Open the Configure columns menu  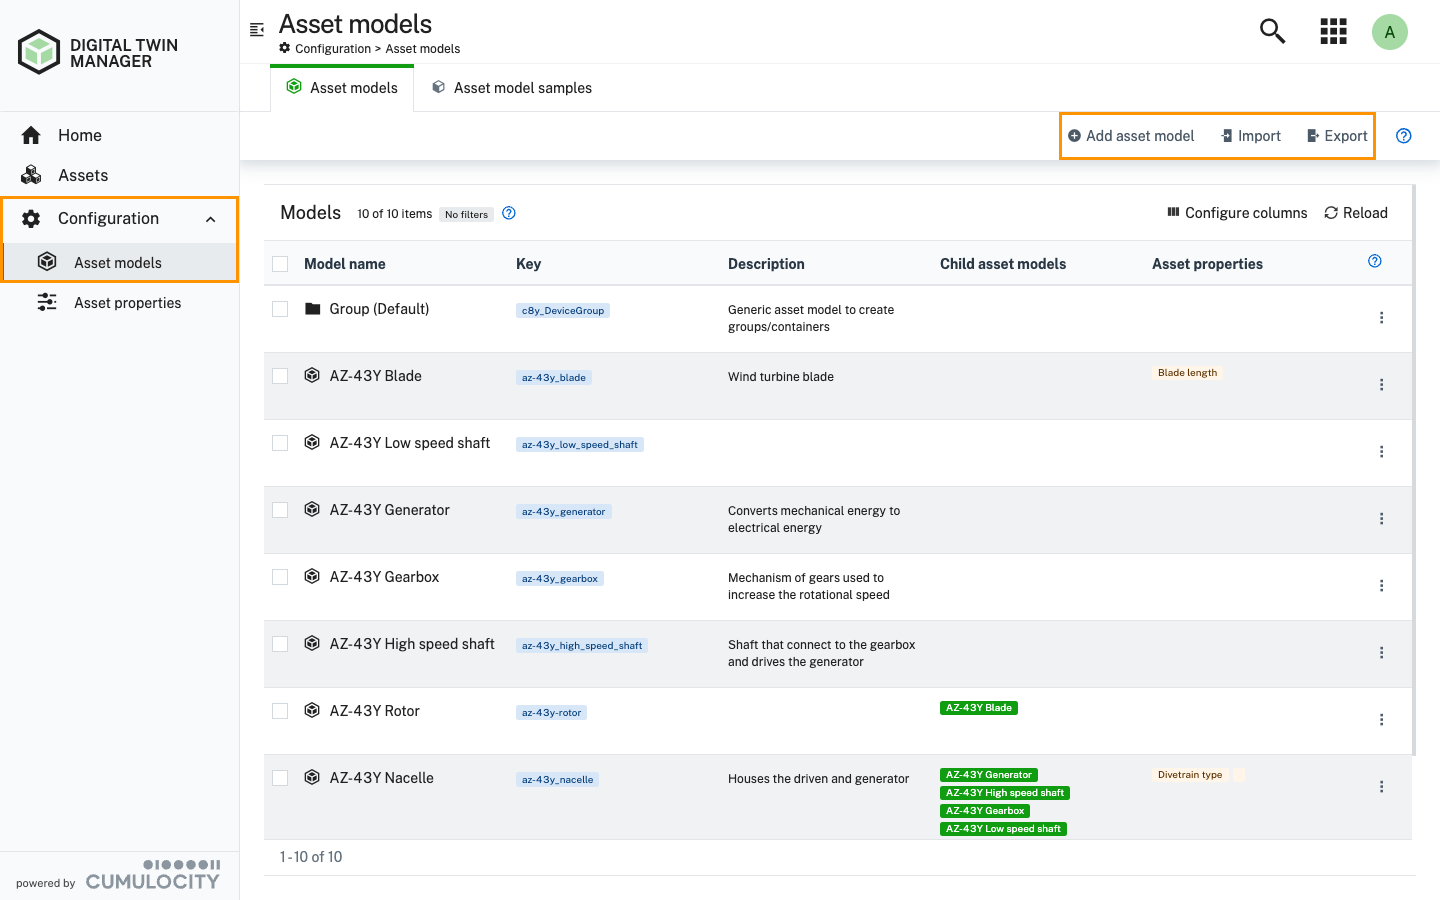[1236, 212]
